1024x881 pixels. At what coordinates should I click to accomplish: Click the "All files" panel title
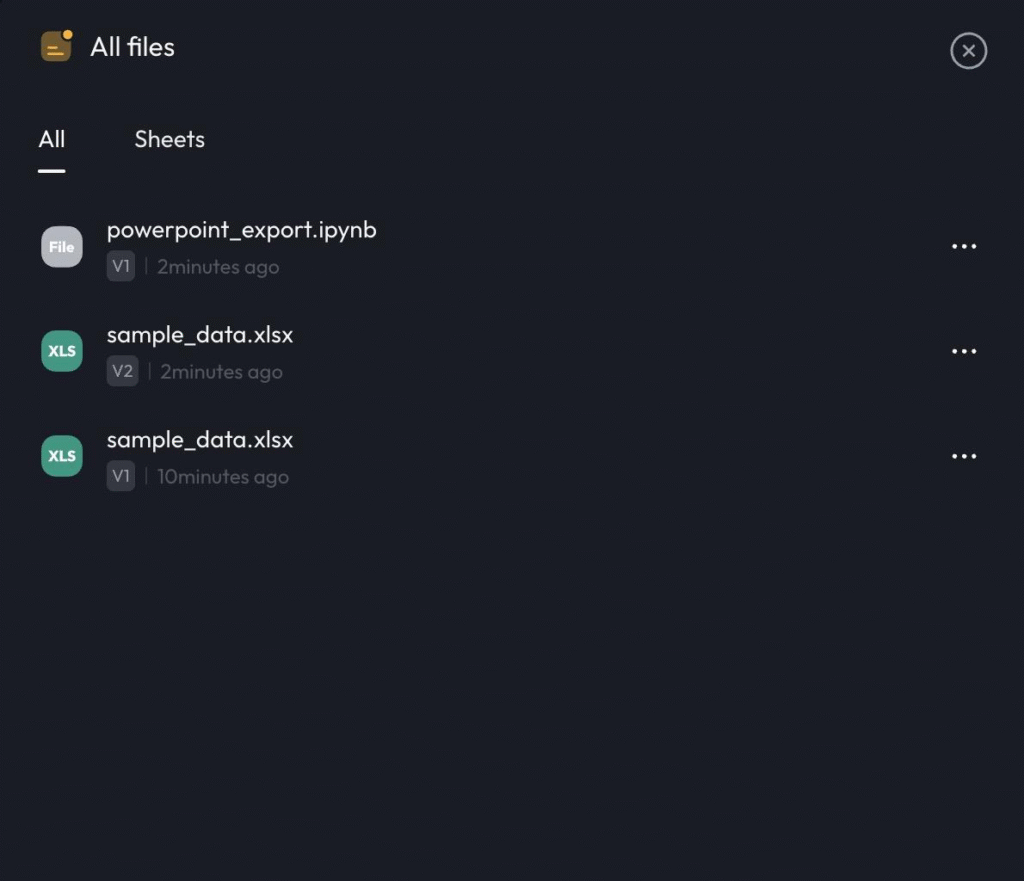pos(132,47)
